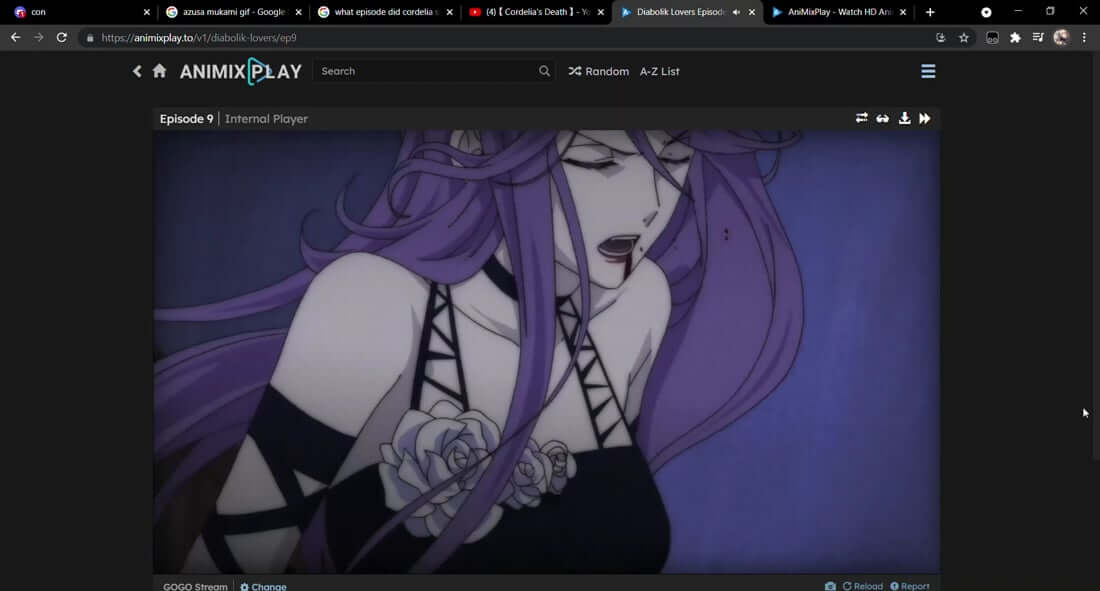1100x591 pixels.
Task: Click the Random link
Action: 599,71
